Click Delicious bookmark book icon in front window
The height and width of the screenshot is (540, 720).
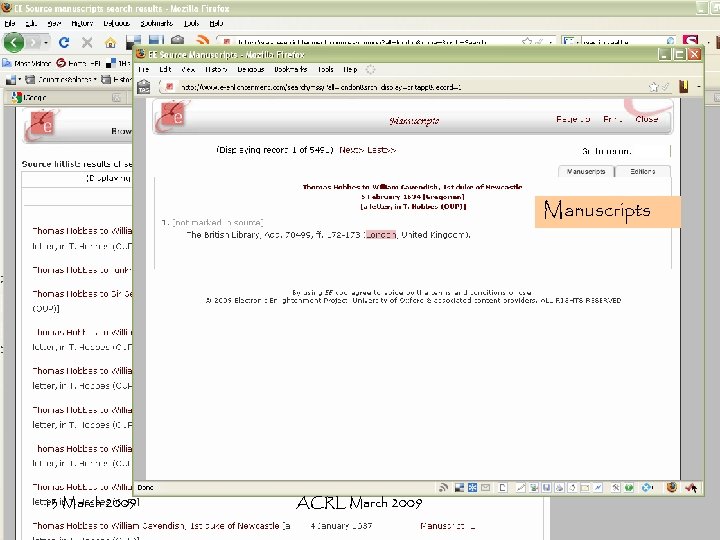point(684,86)
